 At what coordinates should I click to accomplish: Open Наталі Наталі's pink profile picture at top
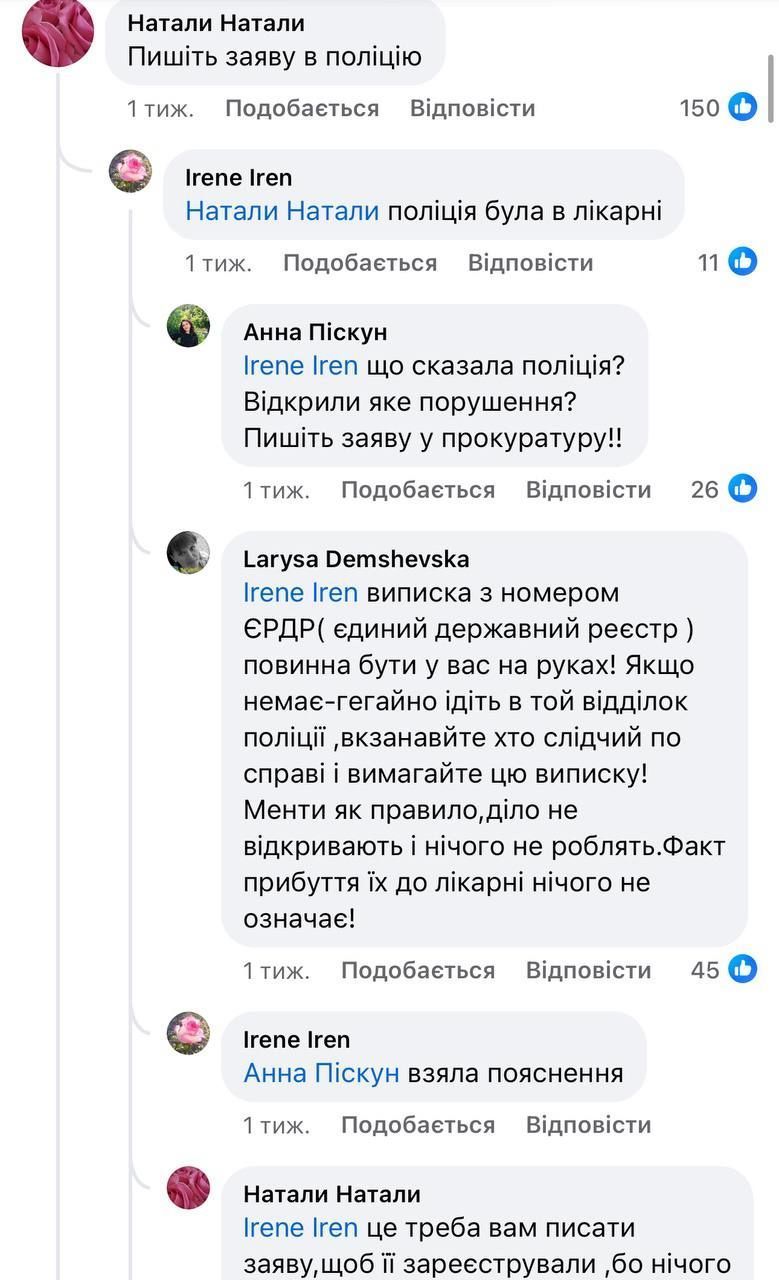pos(58,33)
